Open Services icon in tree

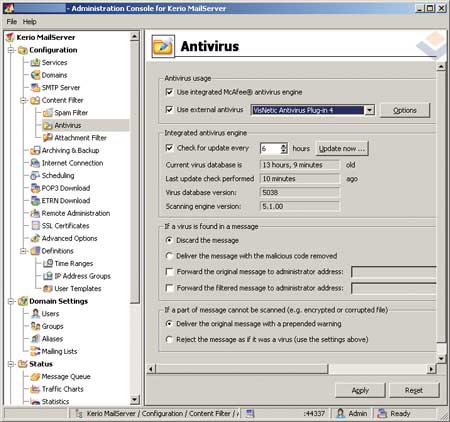tap(35, 62)
